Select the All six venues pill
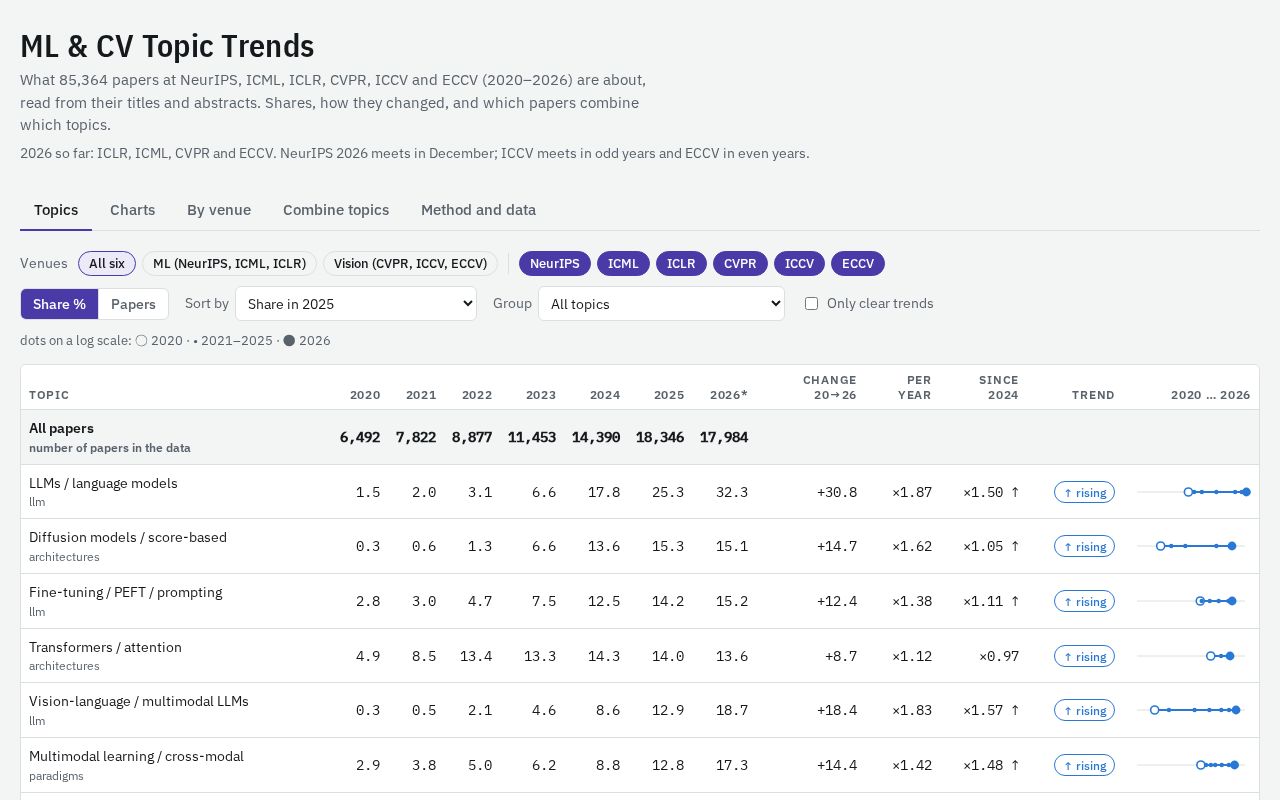 [x=107, y=264]
